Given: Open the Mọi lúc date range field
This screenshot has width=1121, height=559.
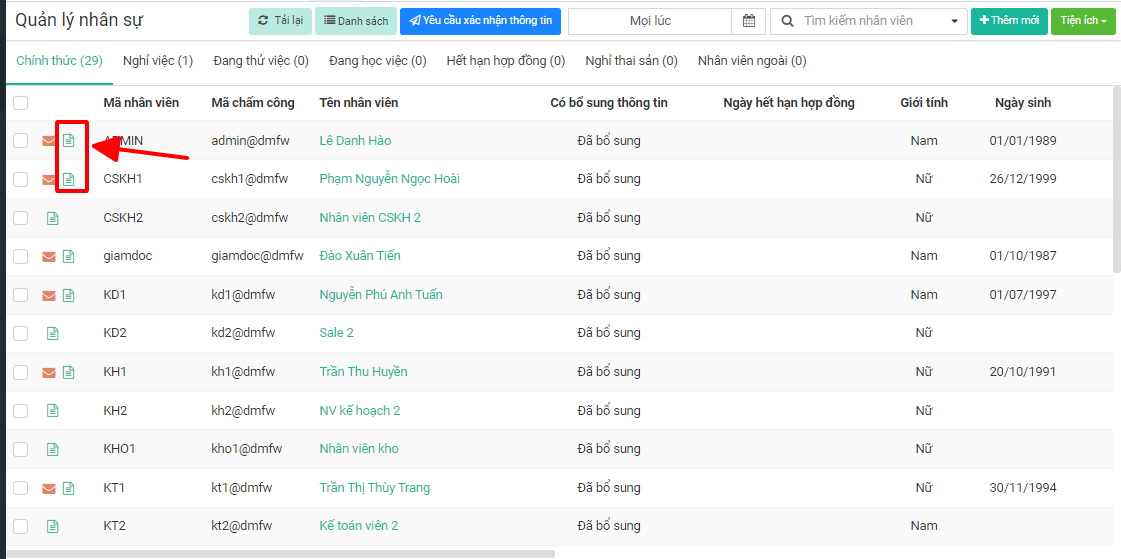Looking at the screenshot, I should [x=650, y=21].
